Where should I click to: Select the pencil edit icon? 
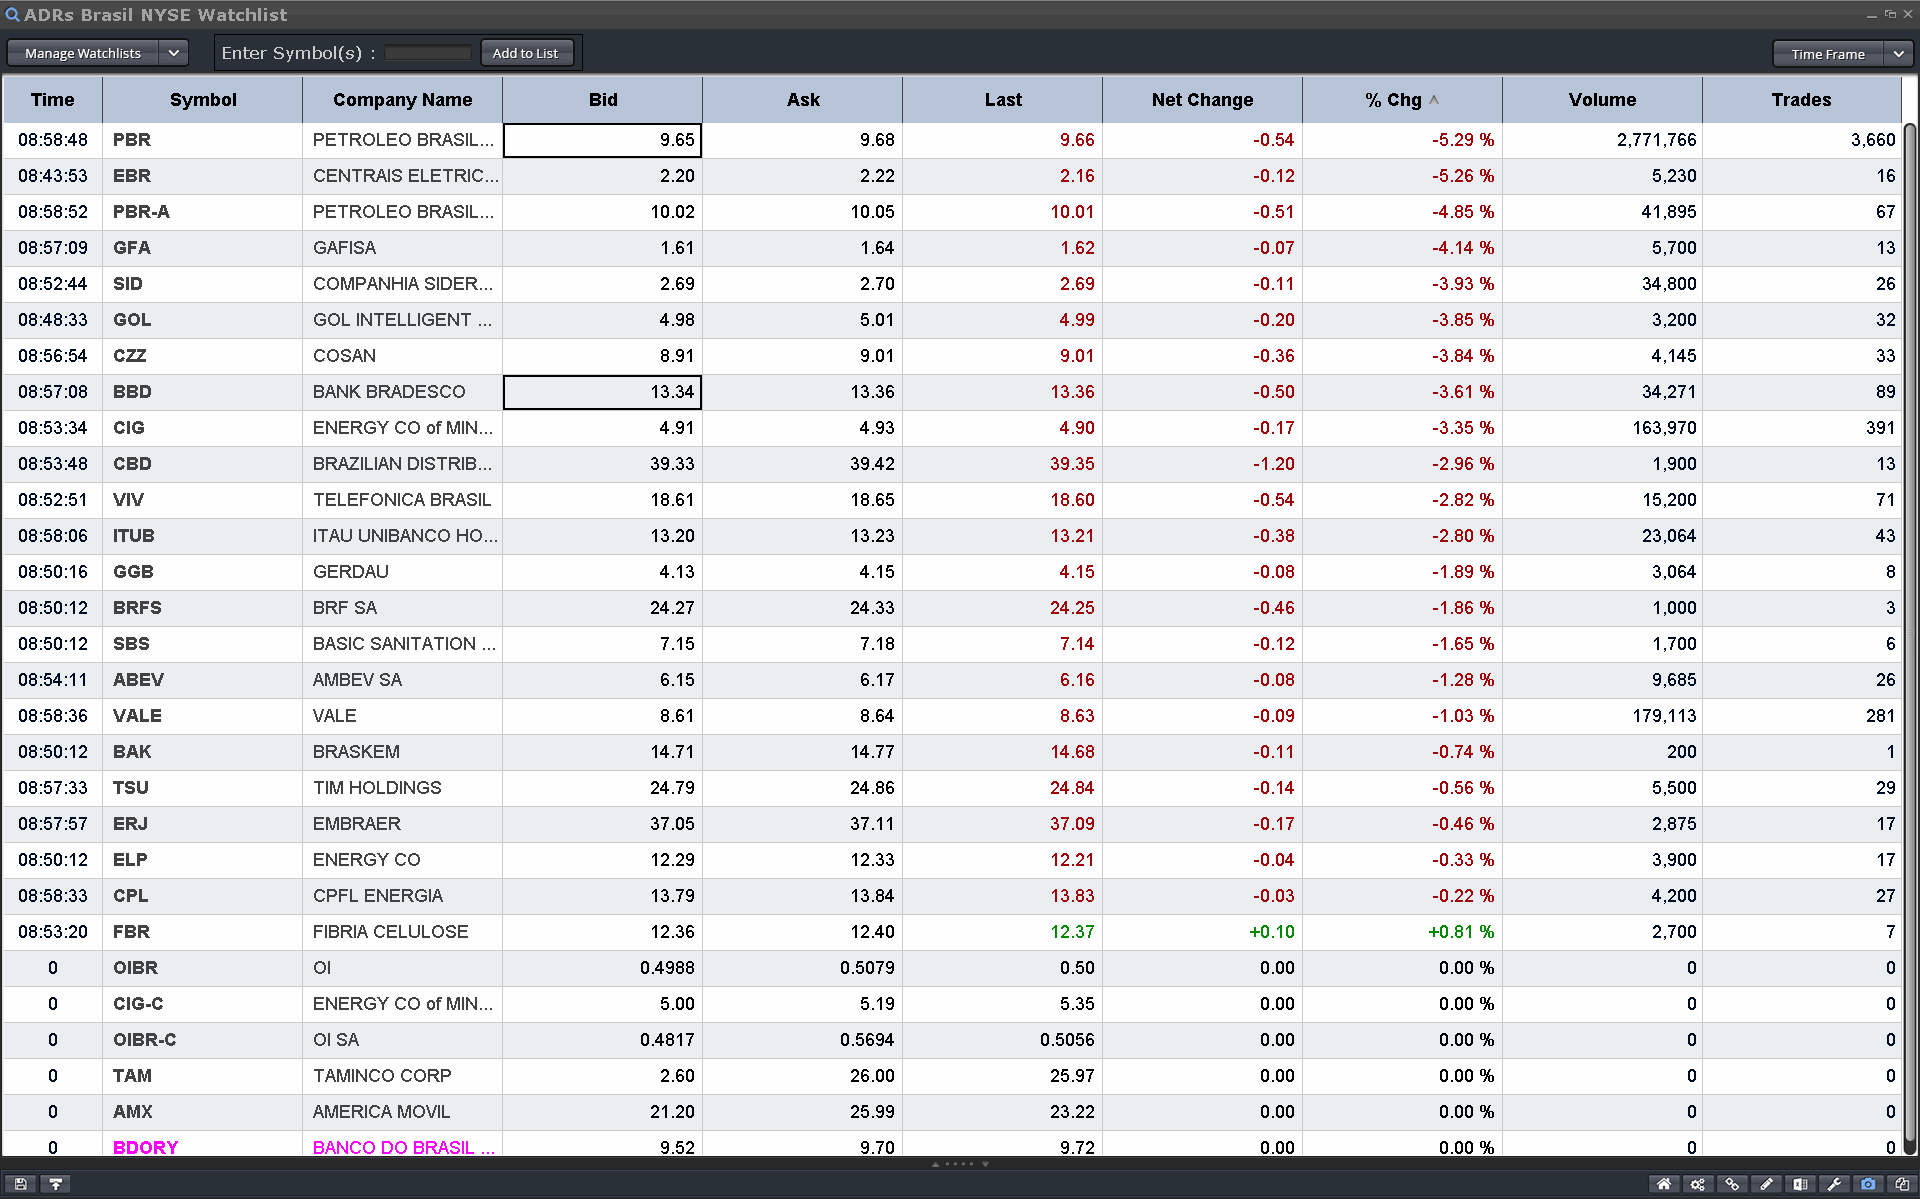[1766, 1184]
